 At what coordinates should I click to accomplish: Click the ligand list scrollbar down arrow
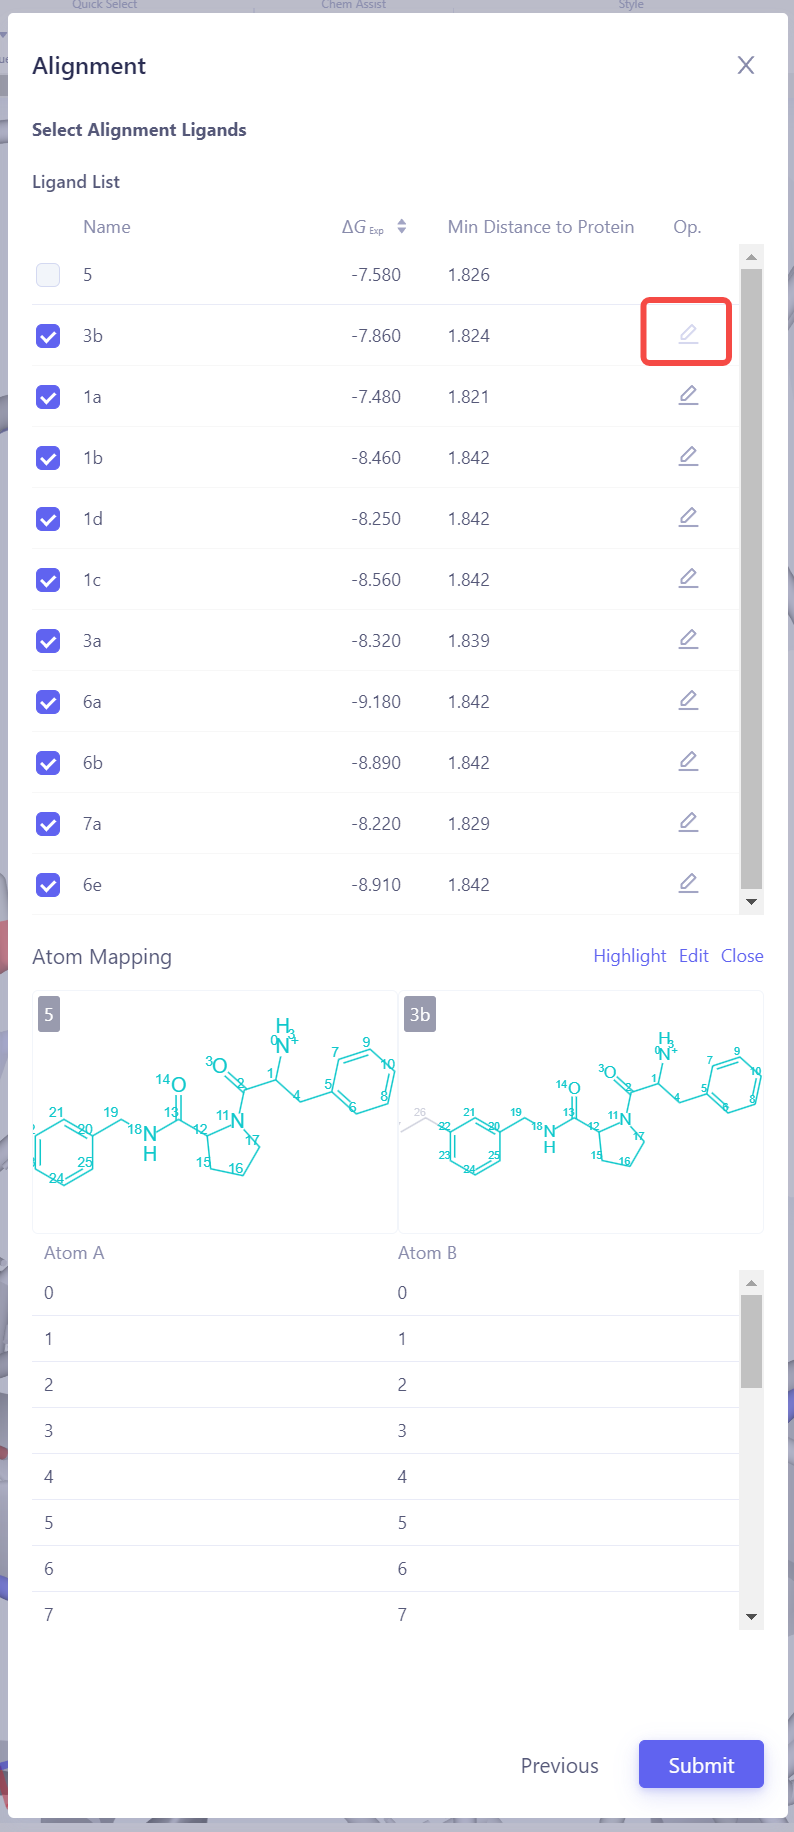[x=751, y=901]
